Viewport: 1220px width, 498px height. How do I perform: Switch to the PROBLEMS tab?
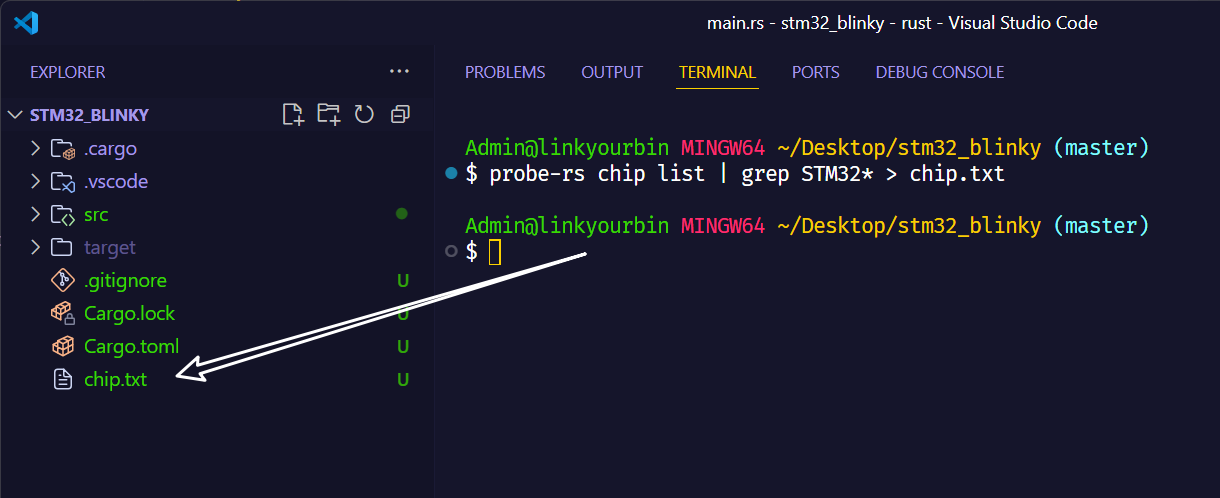coord(505,72)
